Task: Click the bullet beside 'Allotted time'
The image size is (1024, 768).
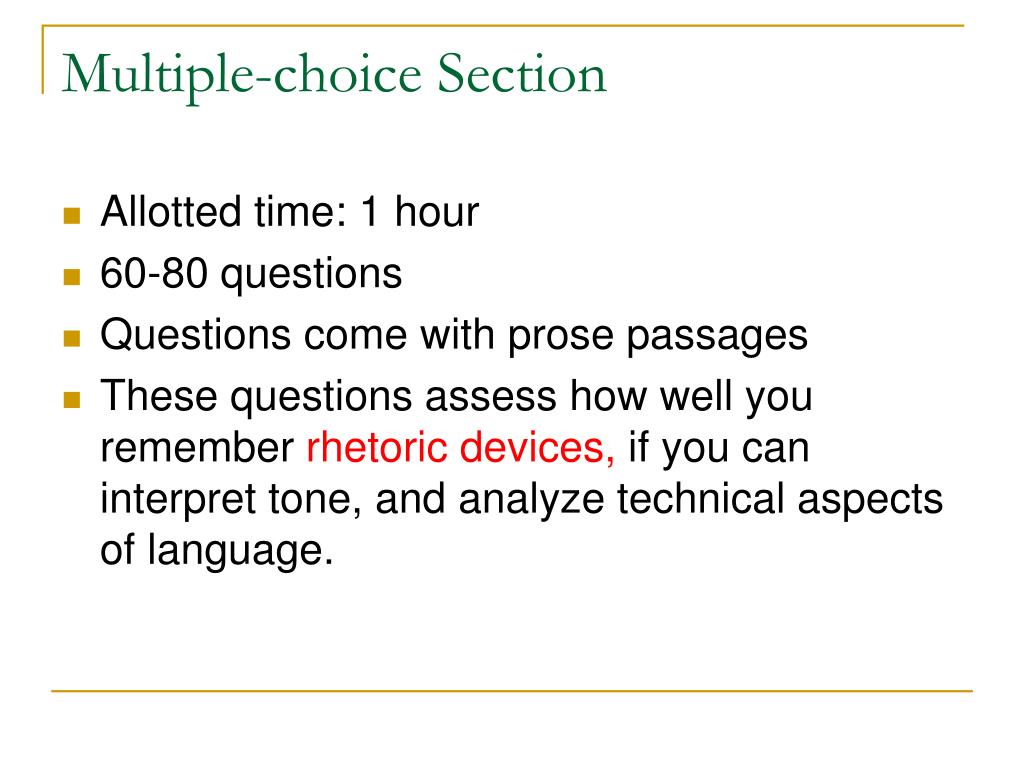Action: click(72, 216)
